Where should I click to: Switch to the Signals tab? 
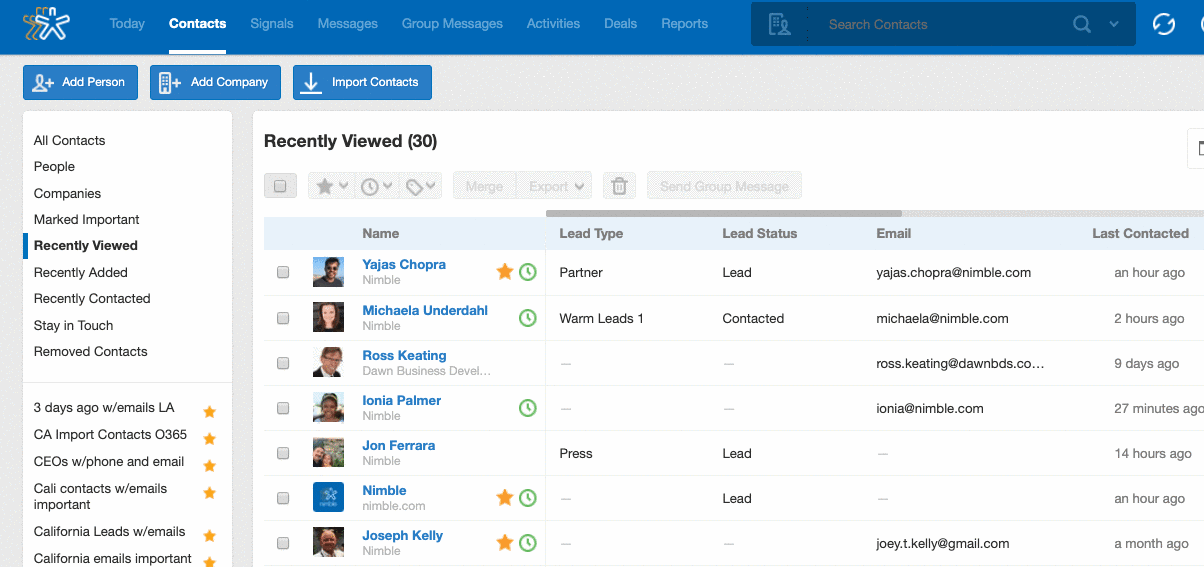click(x=271, y=24)
